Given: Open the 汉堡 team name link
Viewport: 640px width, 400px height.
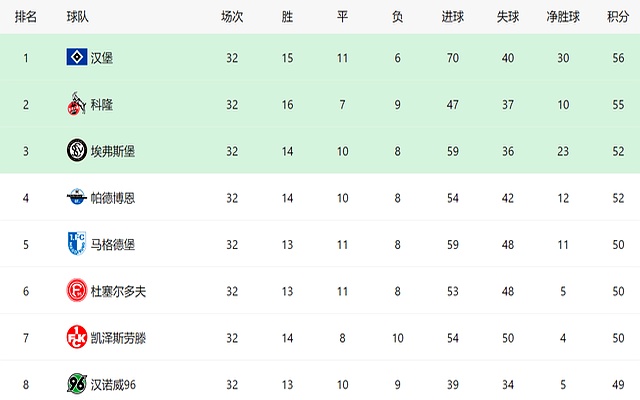Looking at the screenshot, I should click(102, 58).
